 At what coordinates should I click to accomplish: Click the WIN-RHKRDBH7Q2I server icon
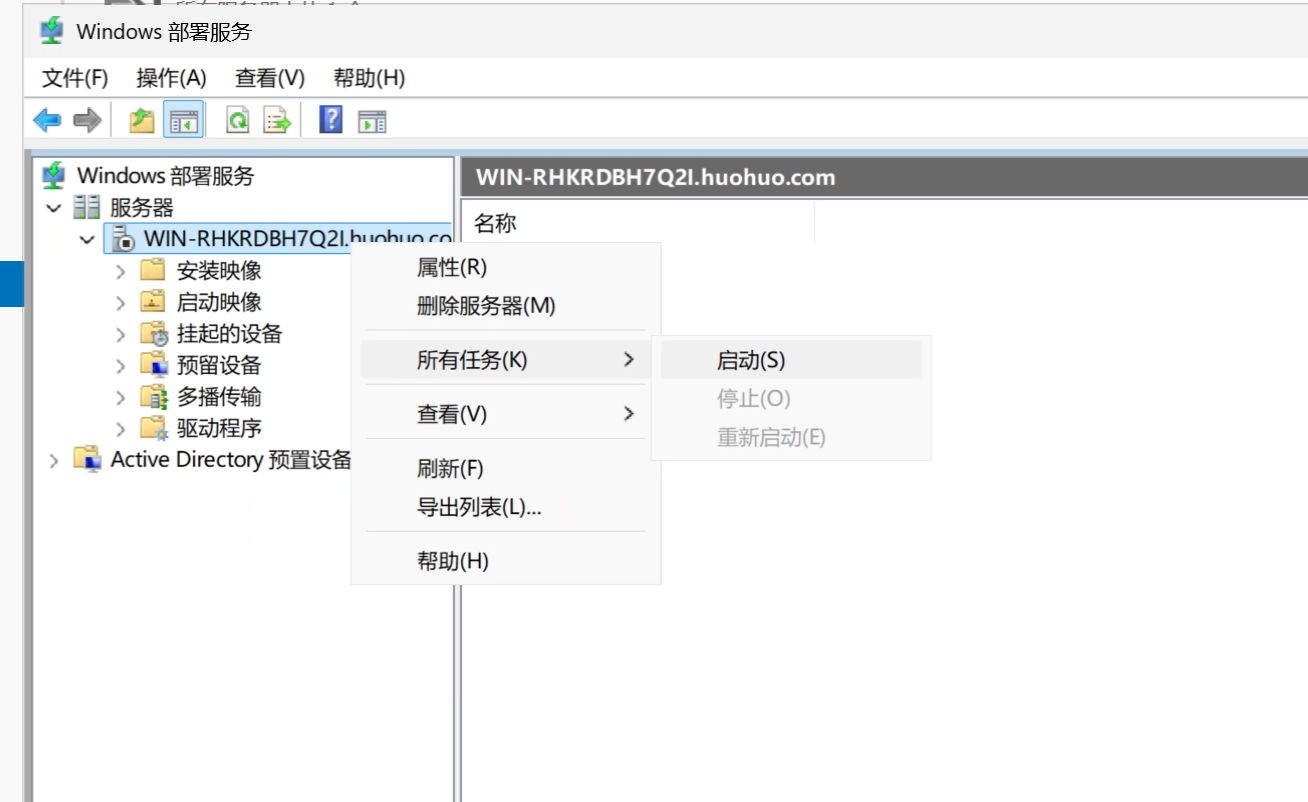tap(123, 239)
